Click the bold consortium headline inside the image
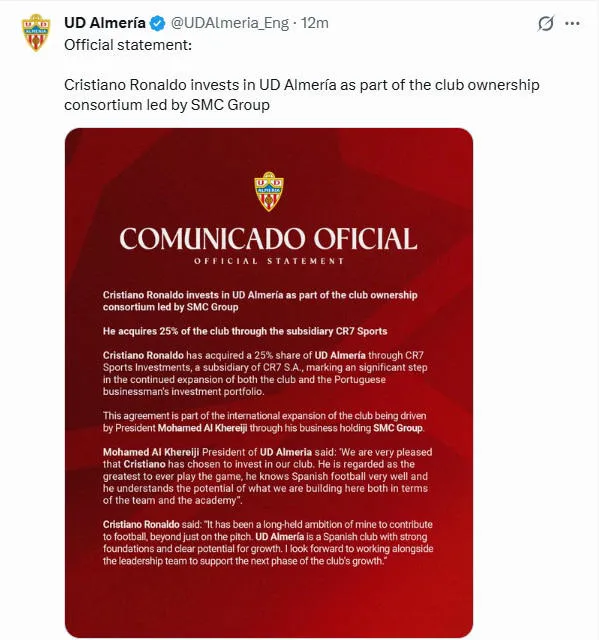This screenshot has width=599, height=640. click(260, 301)
